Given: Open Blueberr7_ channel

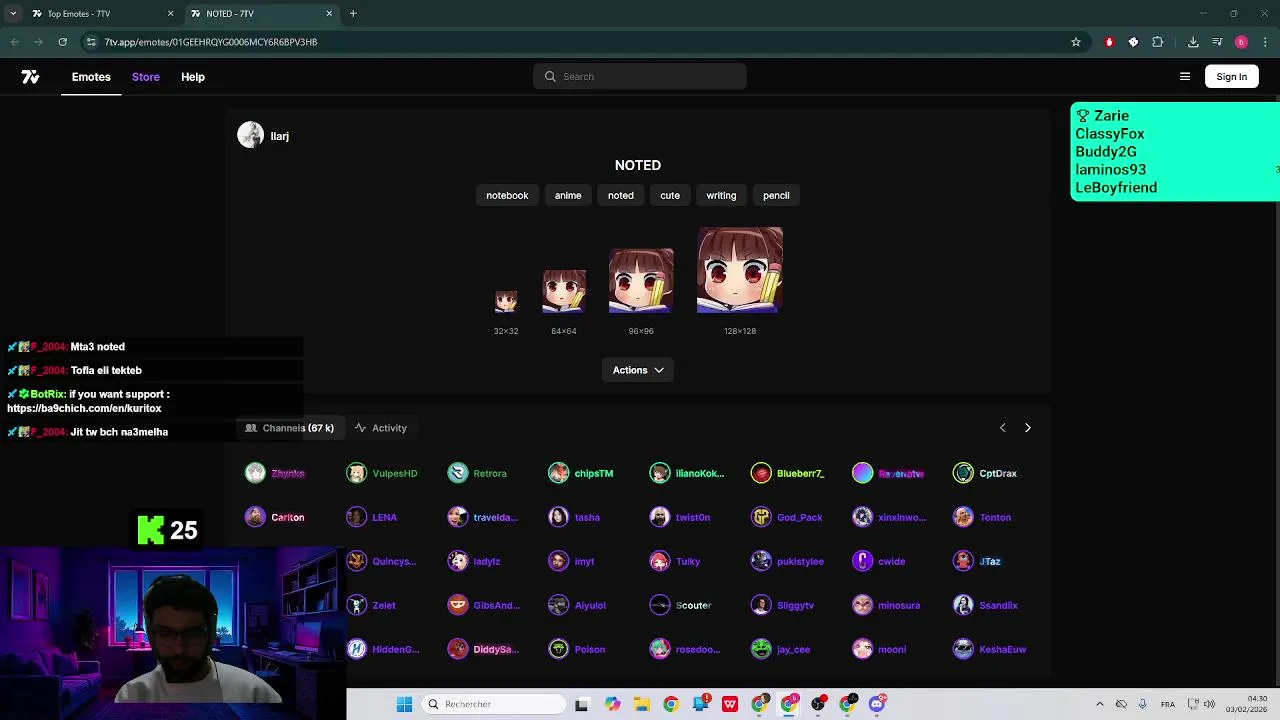Looking at the screenshot, I should coord(788,473).
